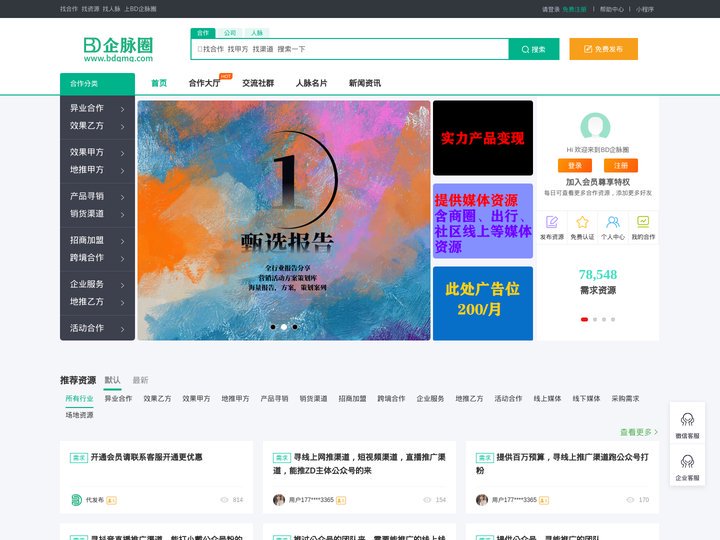720x540 pixels.
Task: Expand 地推甲方 category arrow
Action: [x=123, y=171]
